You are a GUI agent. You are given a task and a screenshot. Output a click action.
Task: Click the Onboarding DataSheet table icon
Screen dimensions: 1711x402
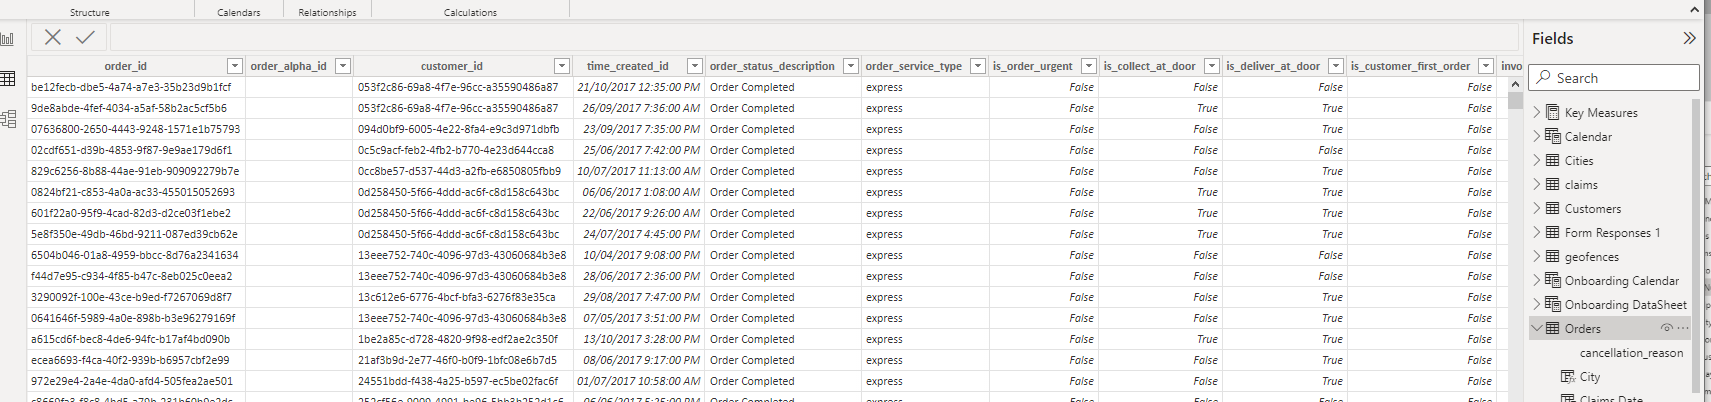click(1553, 304)
